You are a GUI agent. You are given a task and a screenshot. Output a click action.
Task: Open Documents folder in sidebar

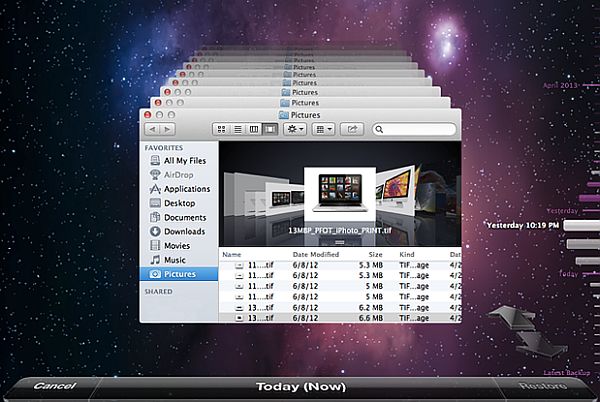click(179, 217)
